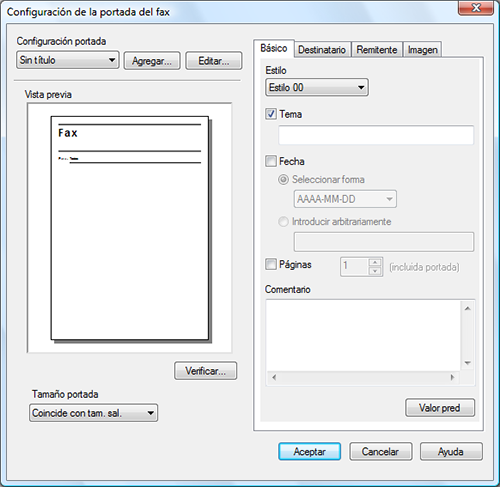Select the Seleccionar forma radio button
Viewport: 500px width, 487px height.
pyautogui.click(x=283, y=180)
